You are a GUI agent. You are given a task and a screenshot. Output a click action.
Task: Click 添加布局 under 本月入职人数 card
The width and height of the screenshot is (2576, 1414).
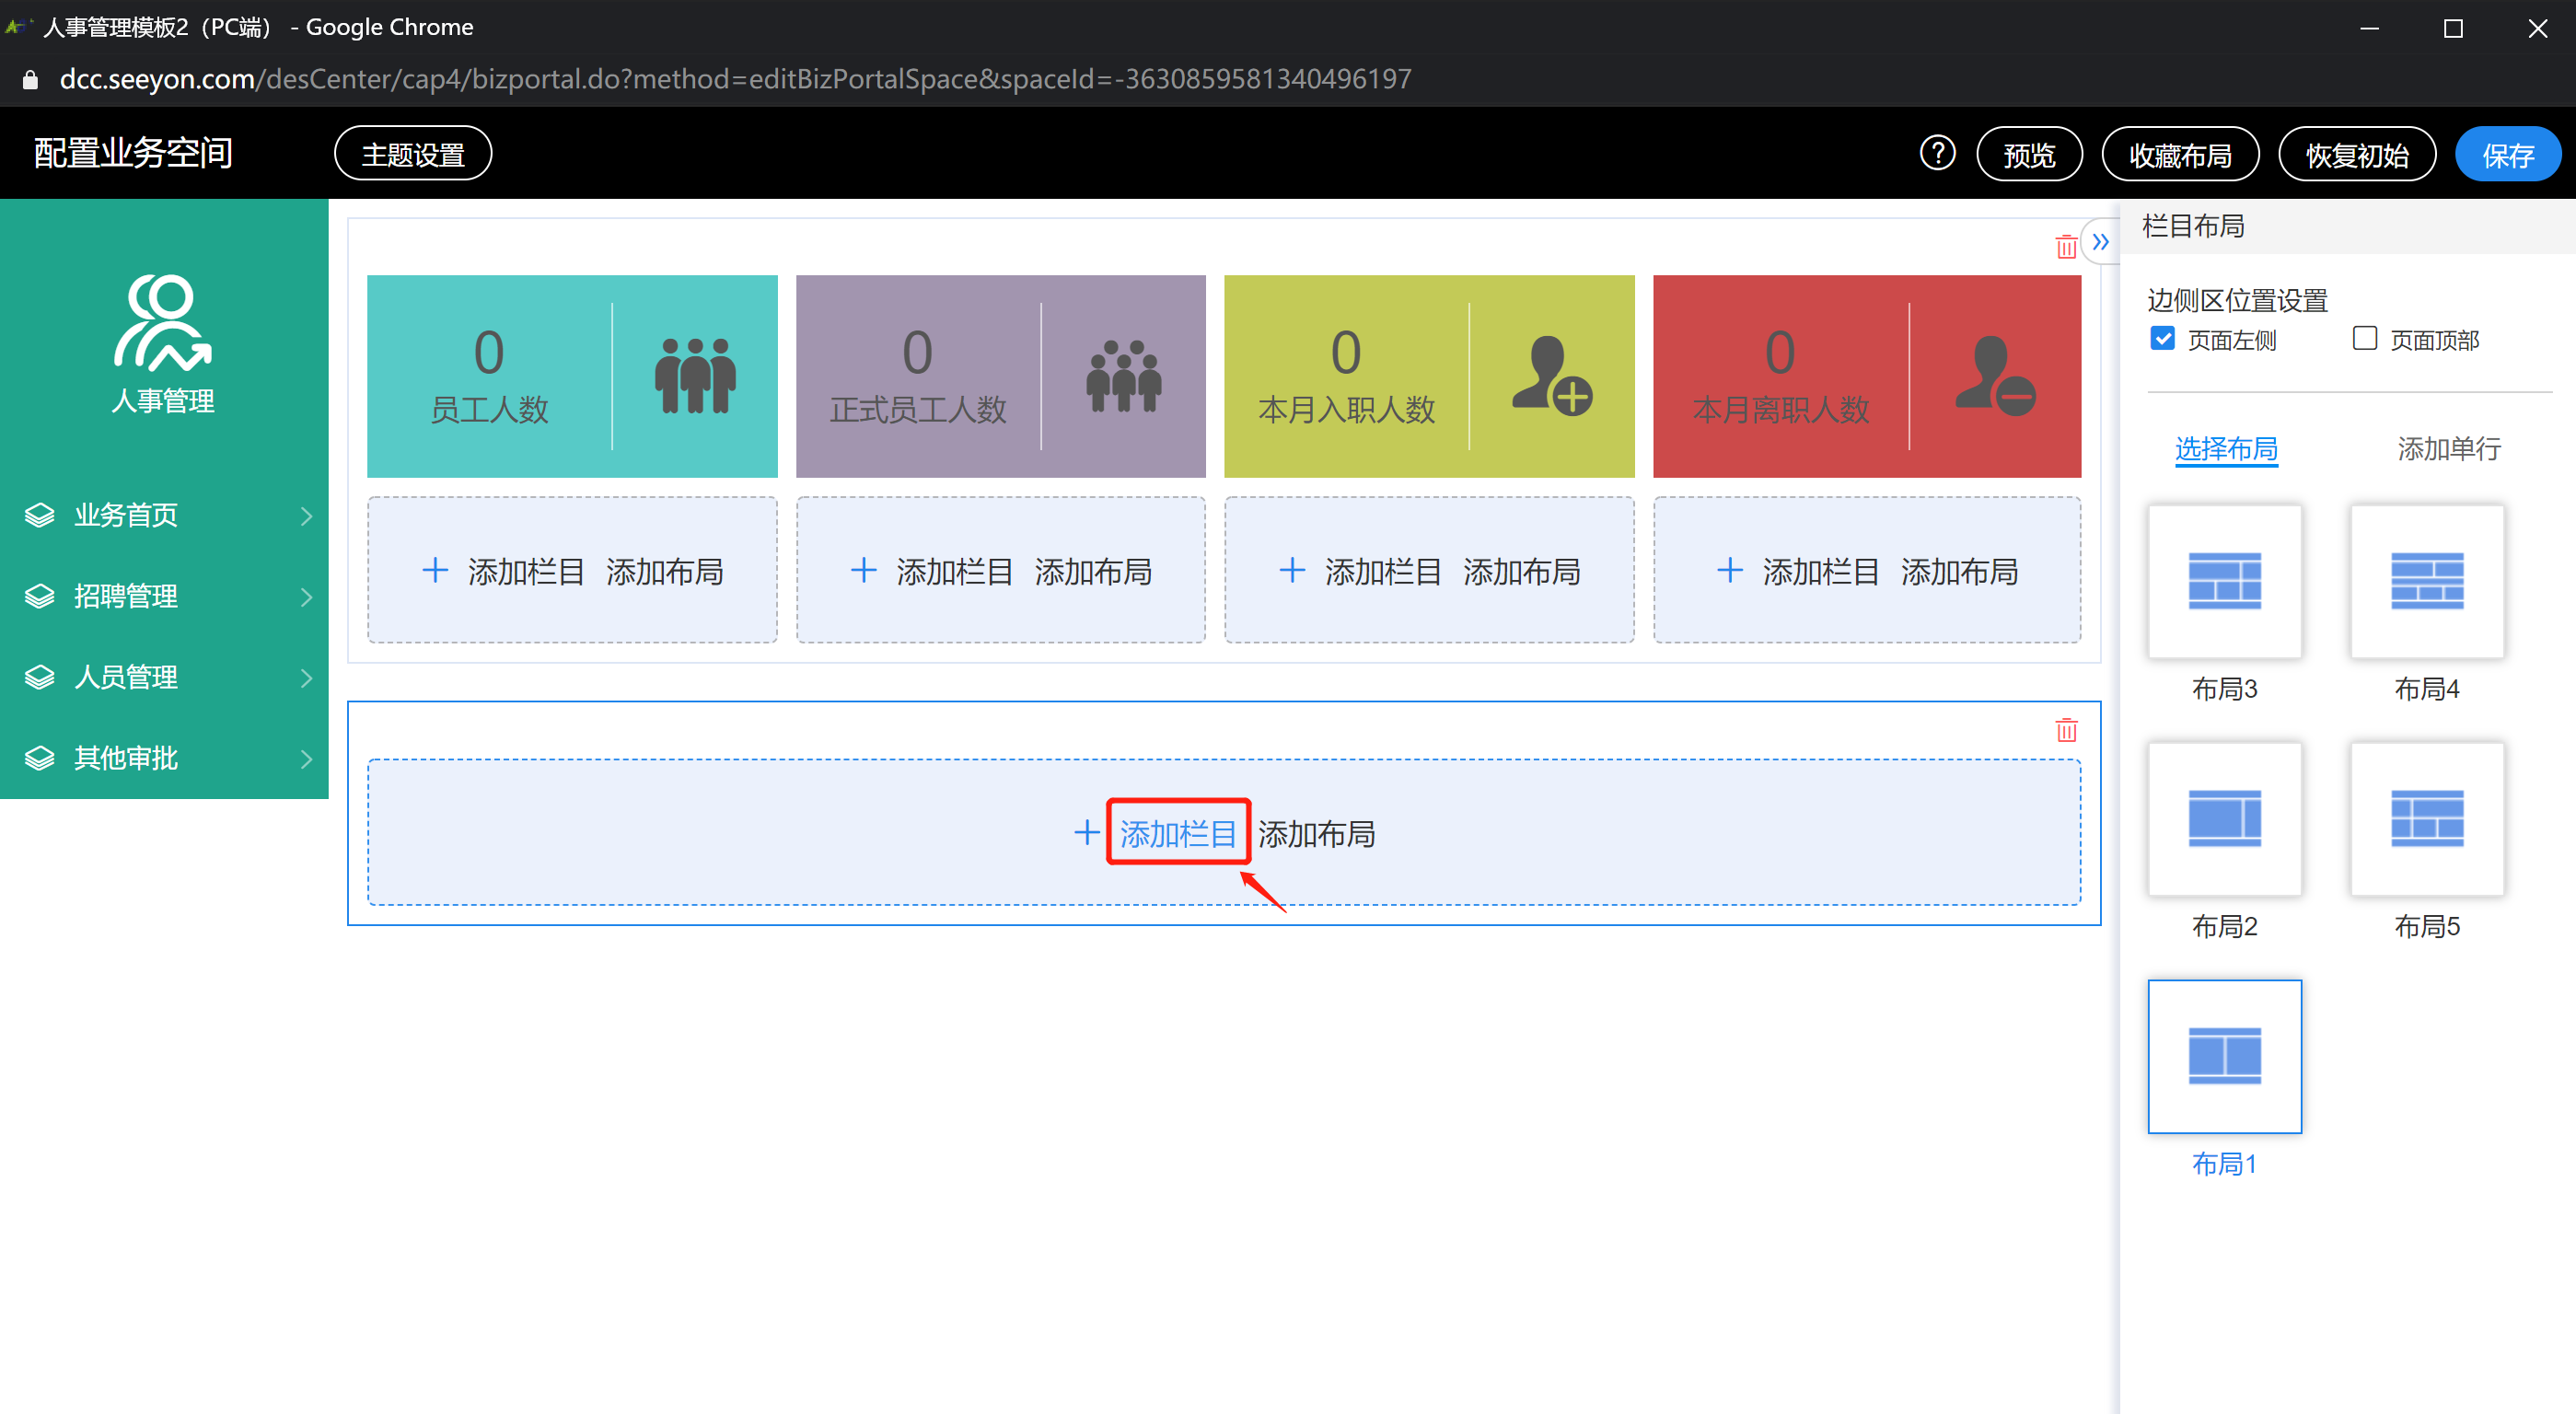pyautogui.click(x=1521, y=571)
